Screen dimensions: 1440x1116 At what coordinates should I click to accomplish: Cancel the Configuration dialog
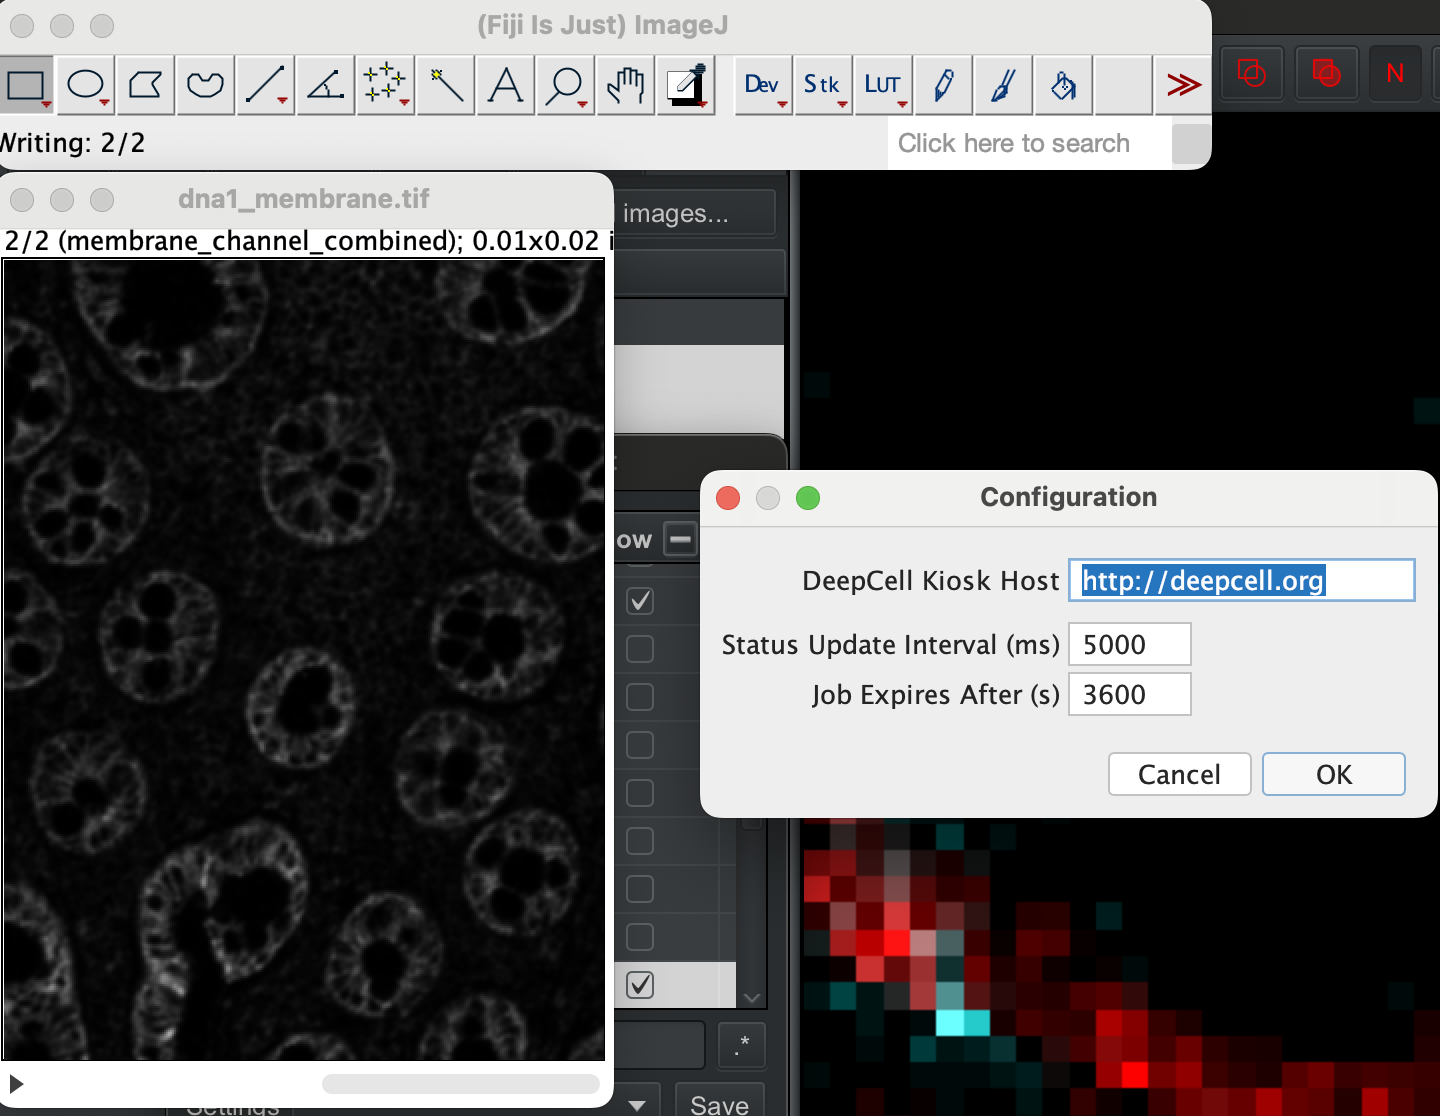pyautogui.click(x=1179, y=775)
